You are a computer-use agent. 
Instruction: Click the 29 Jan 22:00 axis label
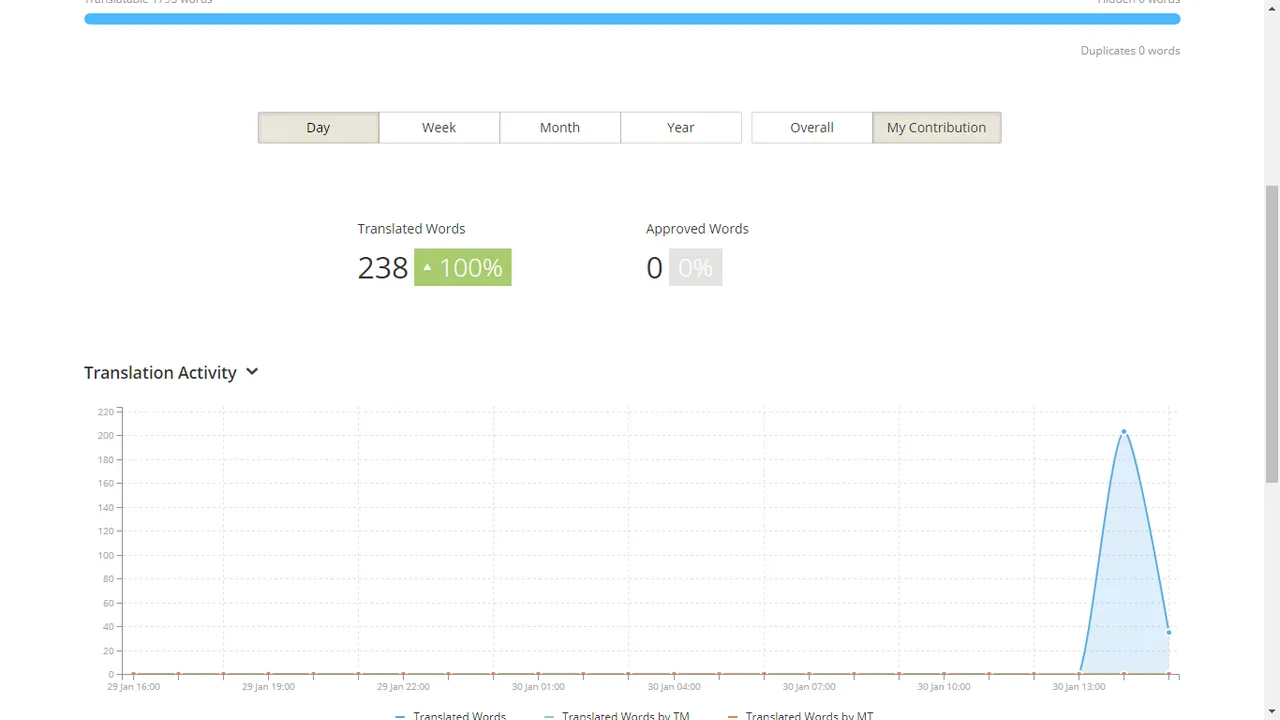403,687
